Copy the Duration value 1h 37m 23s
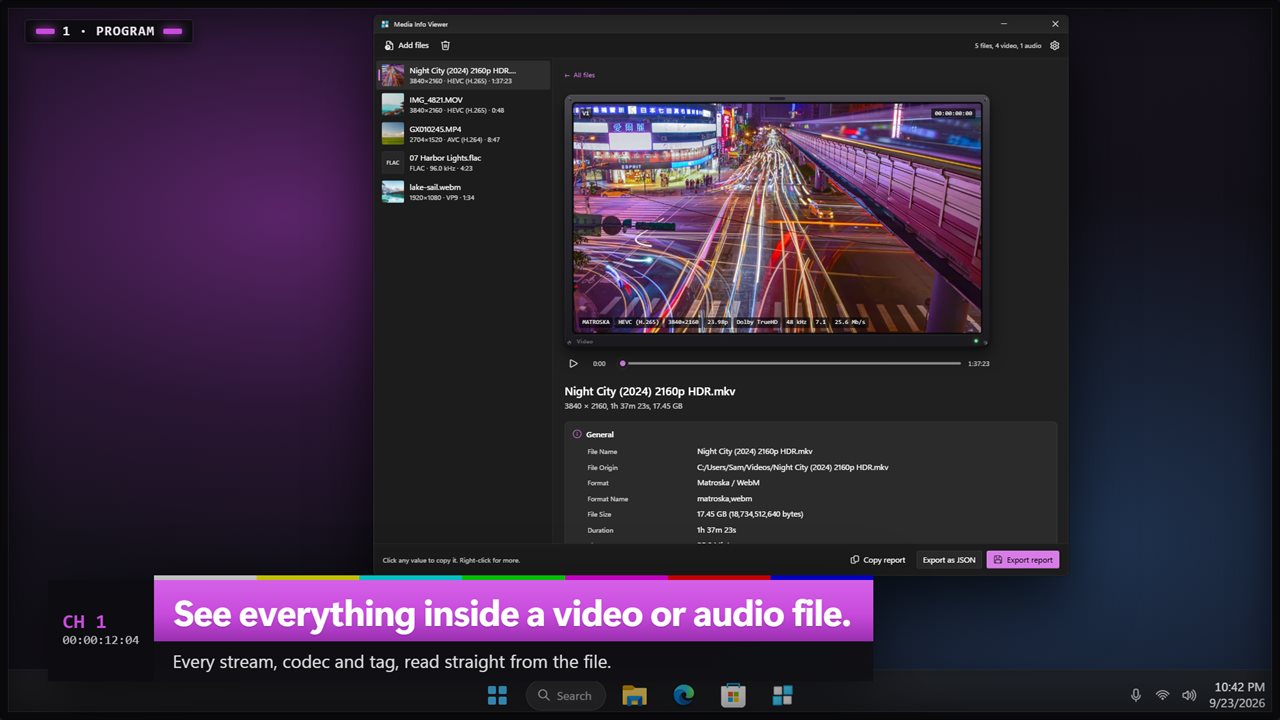 click(717, 530)
